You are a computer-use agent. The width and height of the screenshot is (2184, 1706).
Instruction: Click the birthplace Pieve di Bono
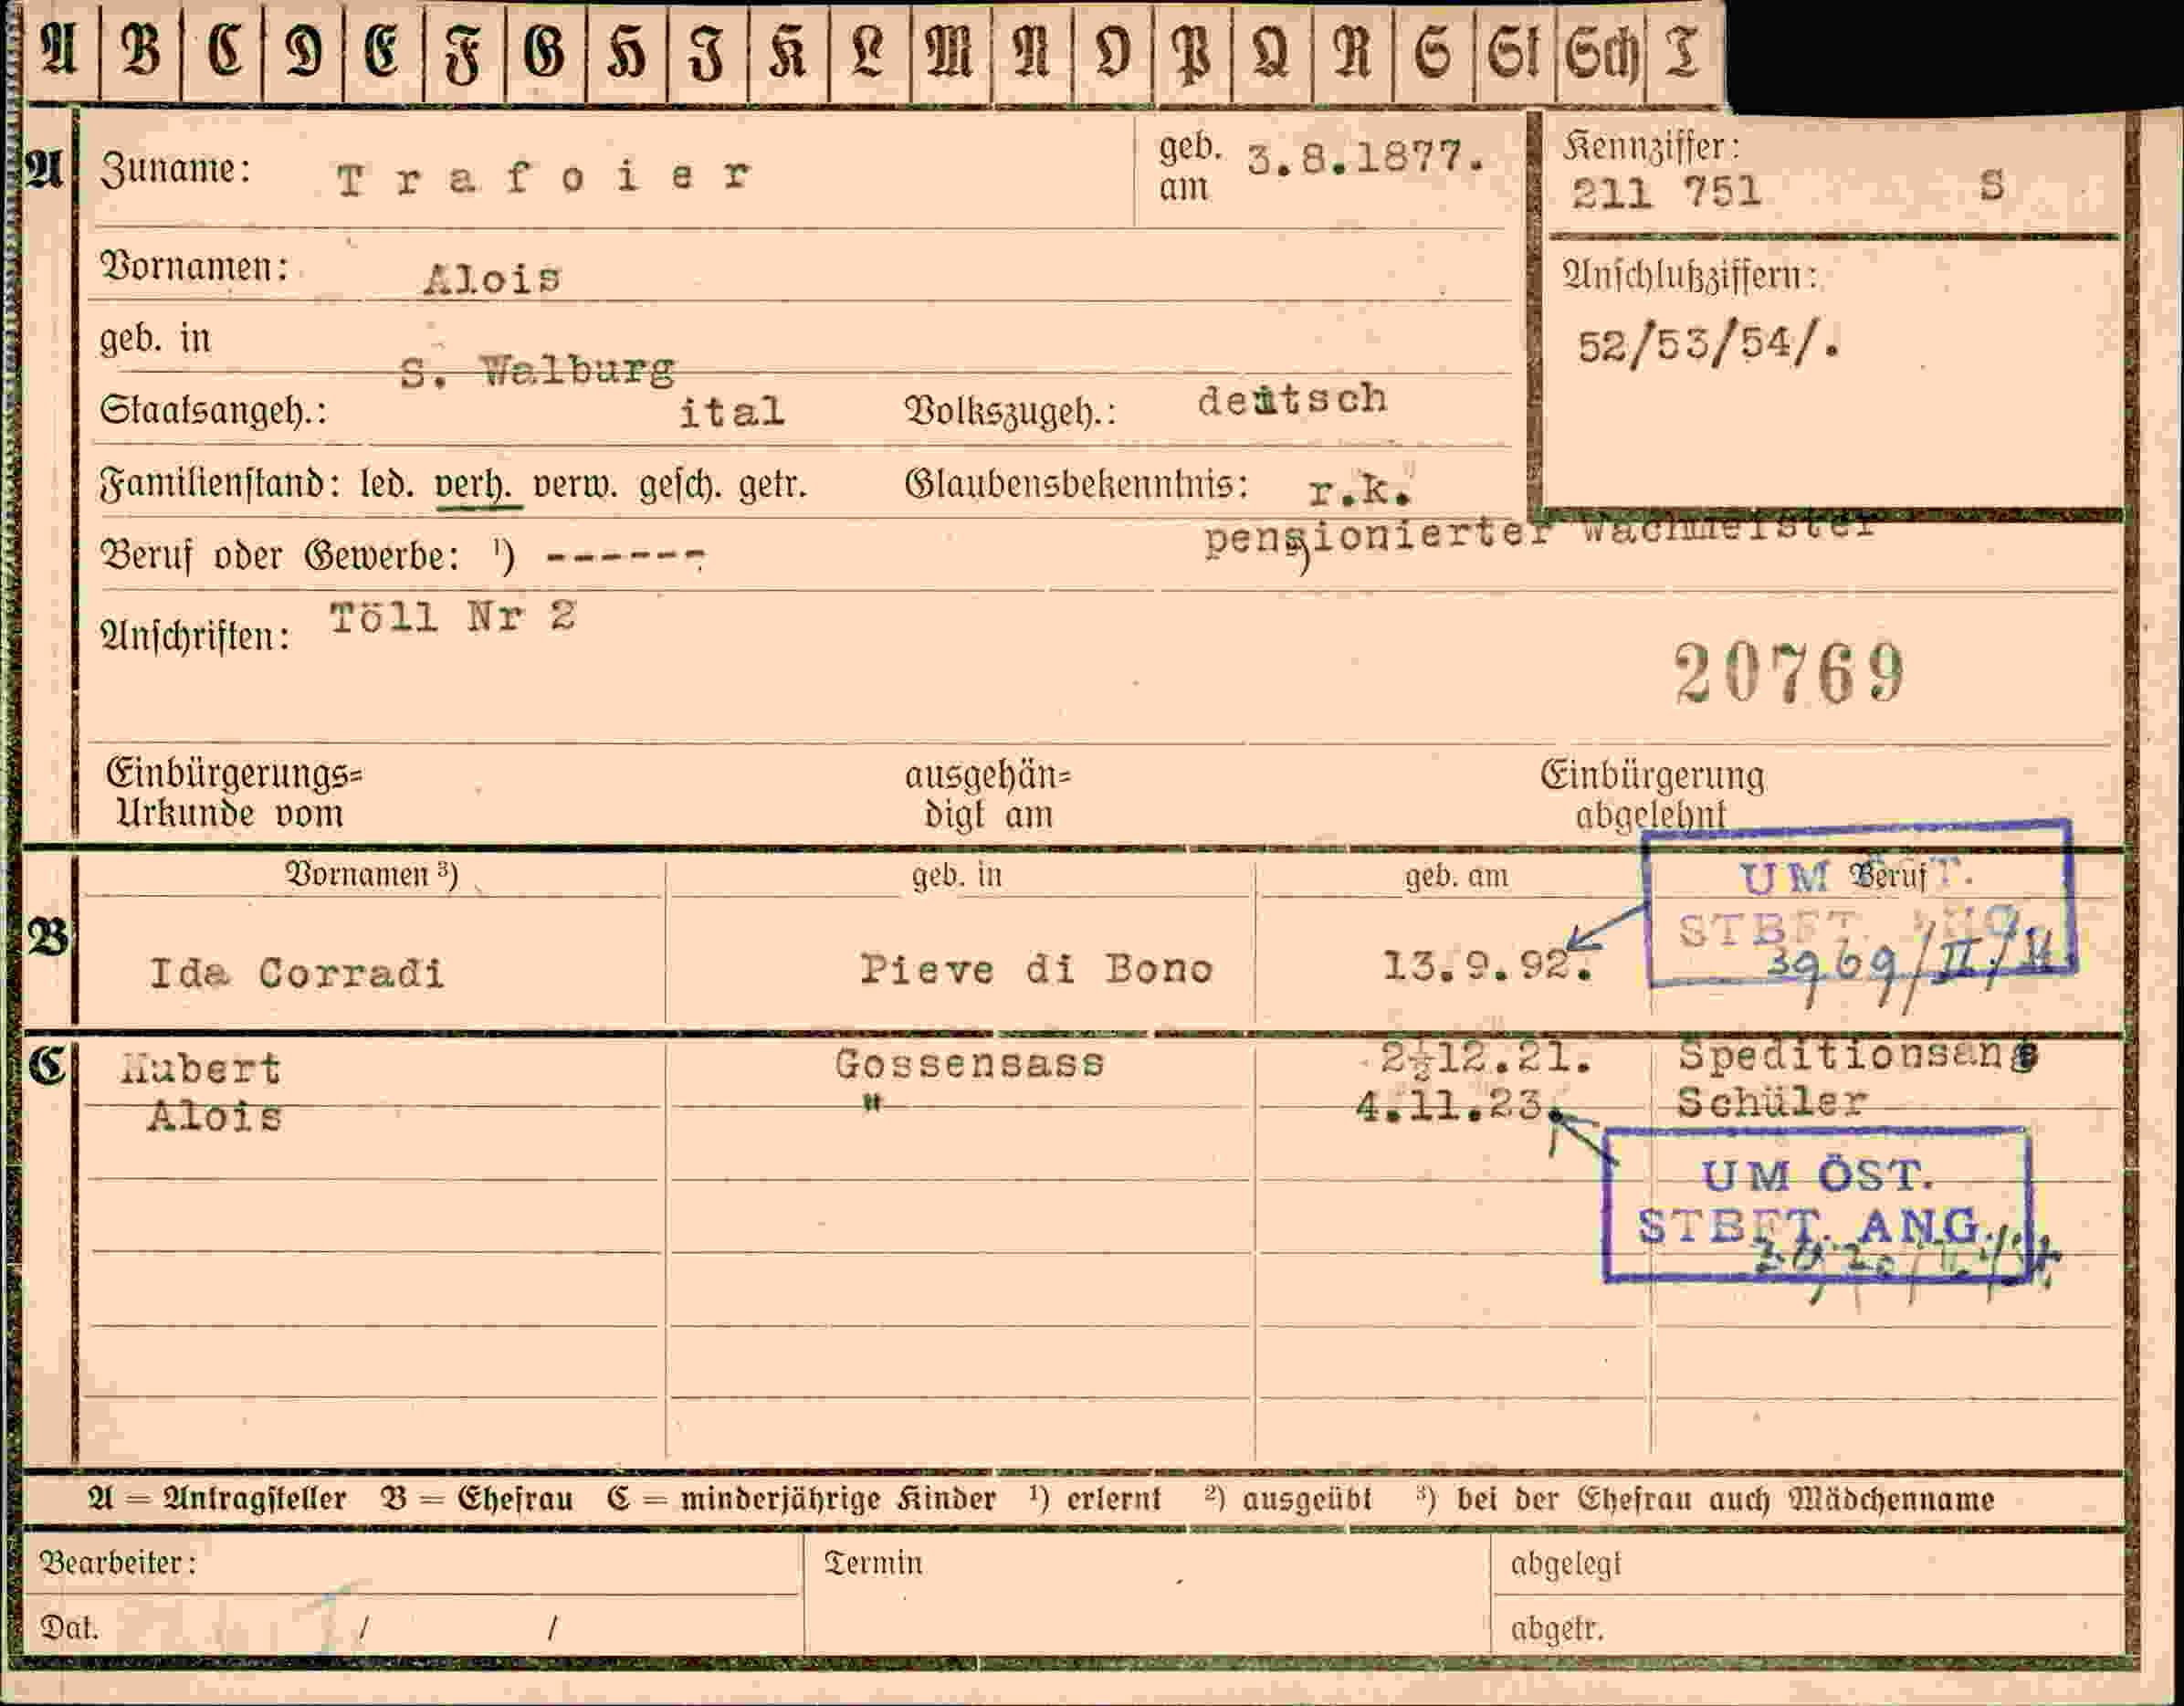coord(1037,969)
